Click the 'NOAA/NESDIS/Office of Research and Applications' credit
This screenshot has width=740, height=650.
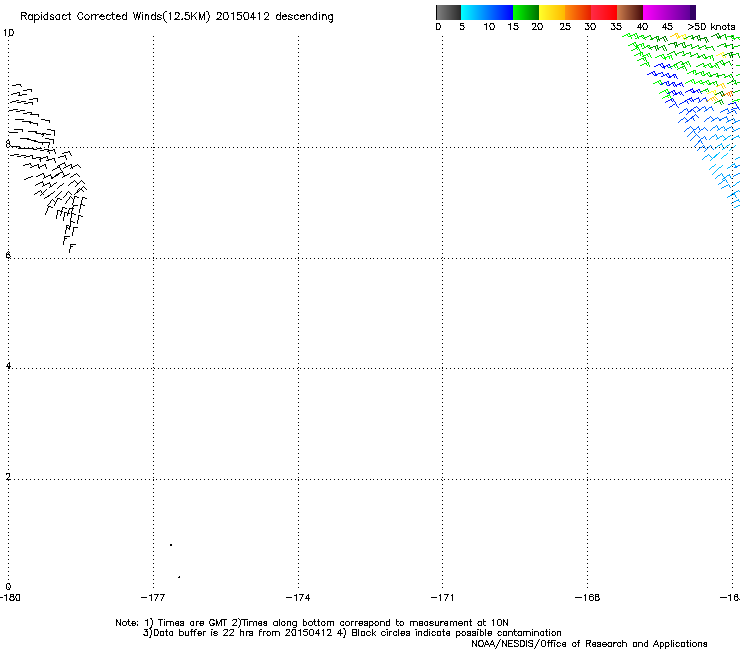tap(589, 644)
